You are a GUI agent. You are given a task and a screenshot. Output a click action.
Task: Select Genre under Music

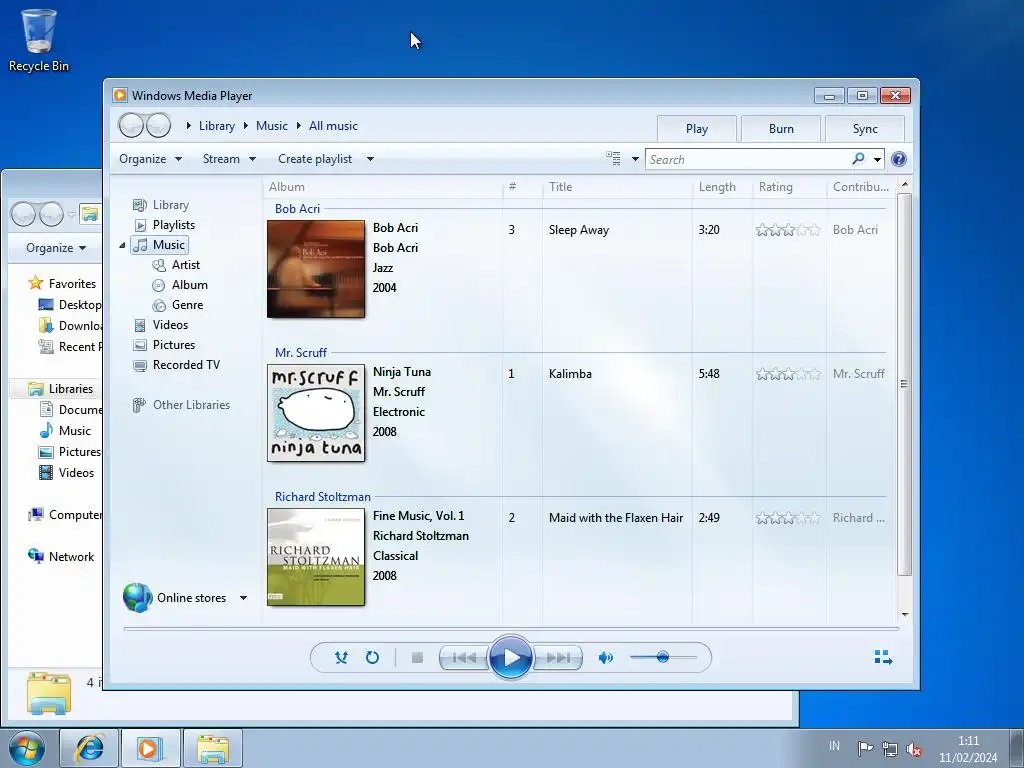[187, 305]
